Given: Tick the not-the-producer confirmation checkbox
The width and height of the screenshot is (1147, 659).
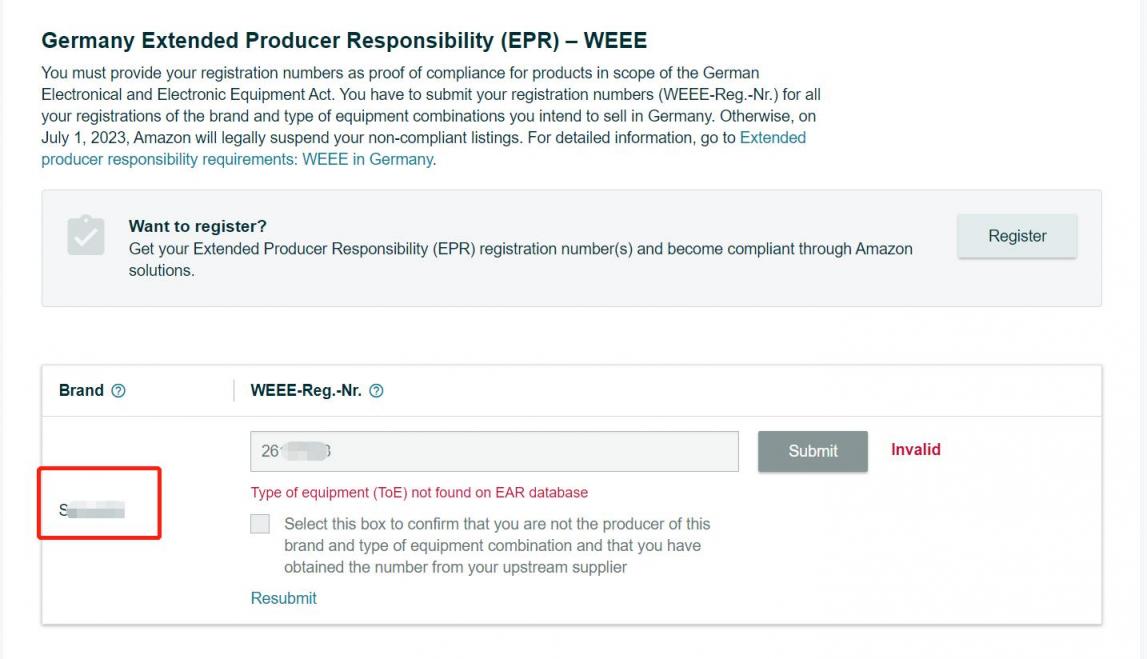Looking at the screenshot, I should pyautogui.click(x=260, y=524).
